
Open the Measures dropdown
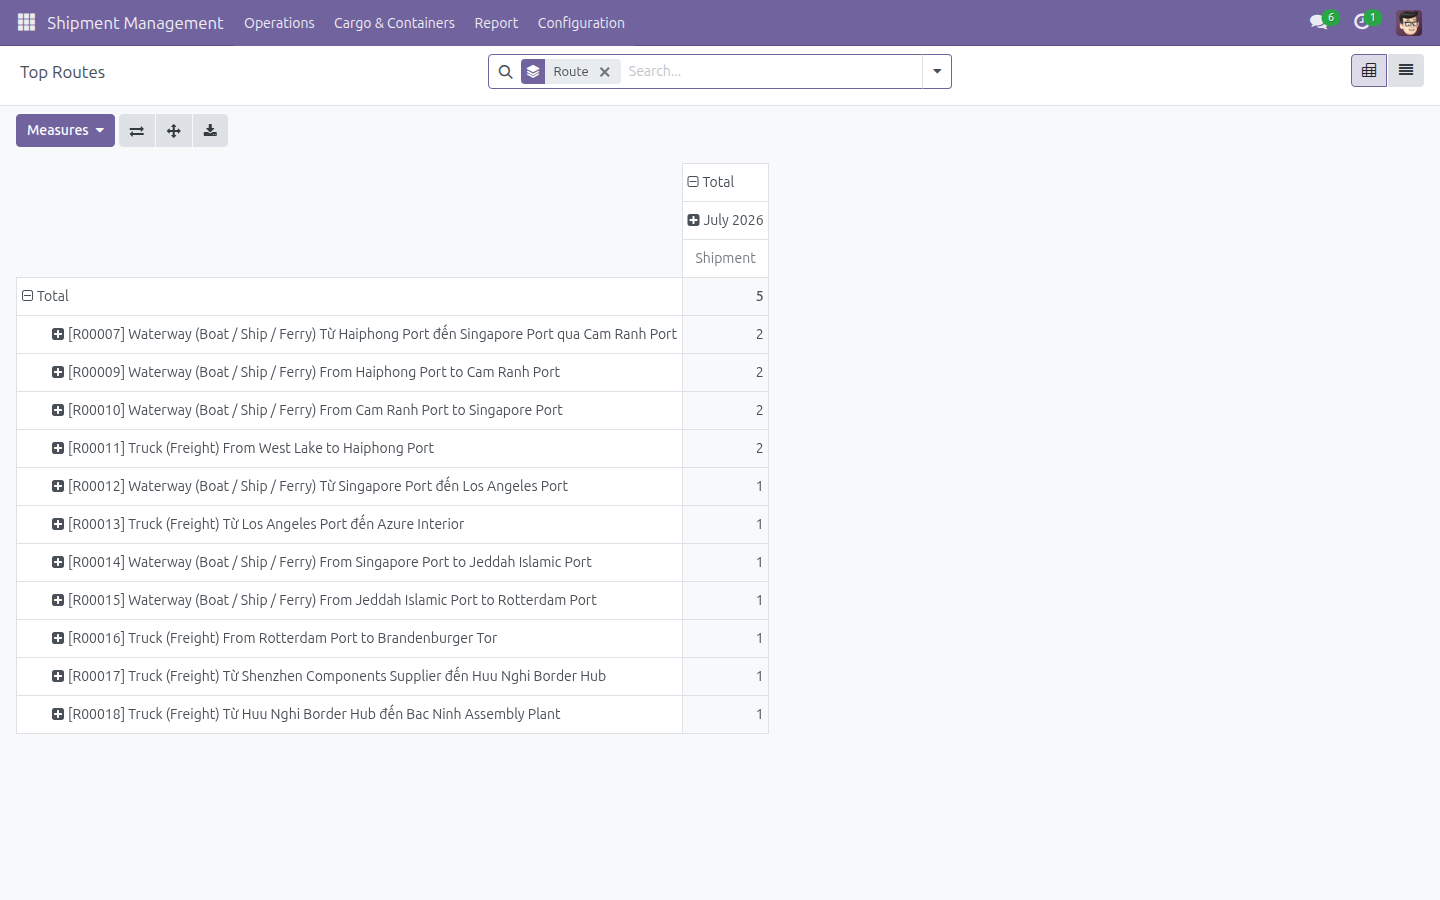click(65, 131)
